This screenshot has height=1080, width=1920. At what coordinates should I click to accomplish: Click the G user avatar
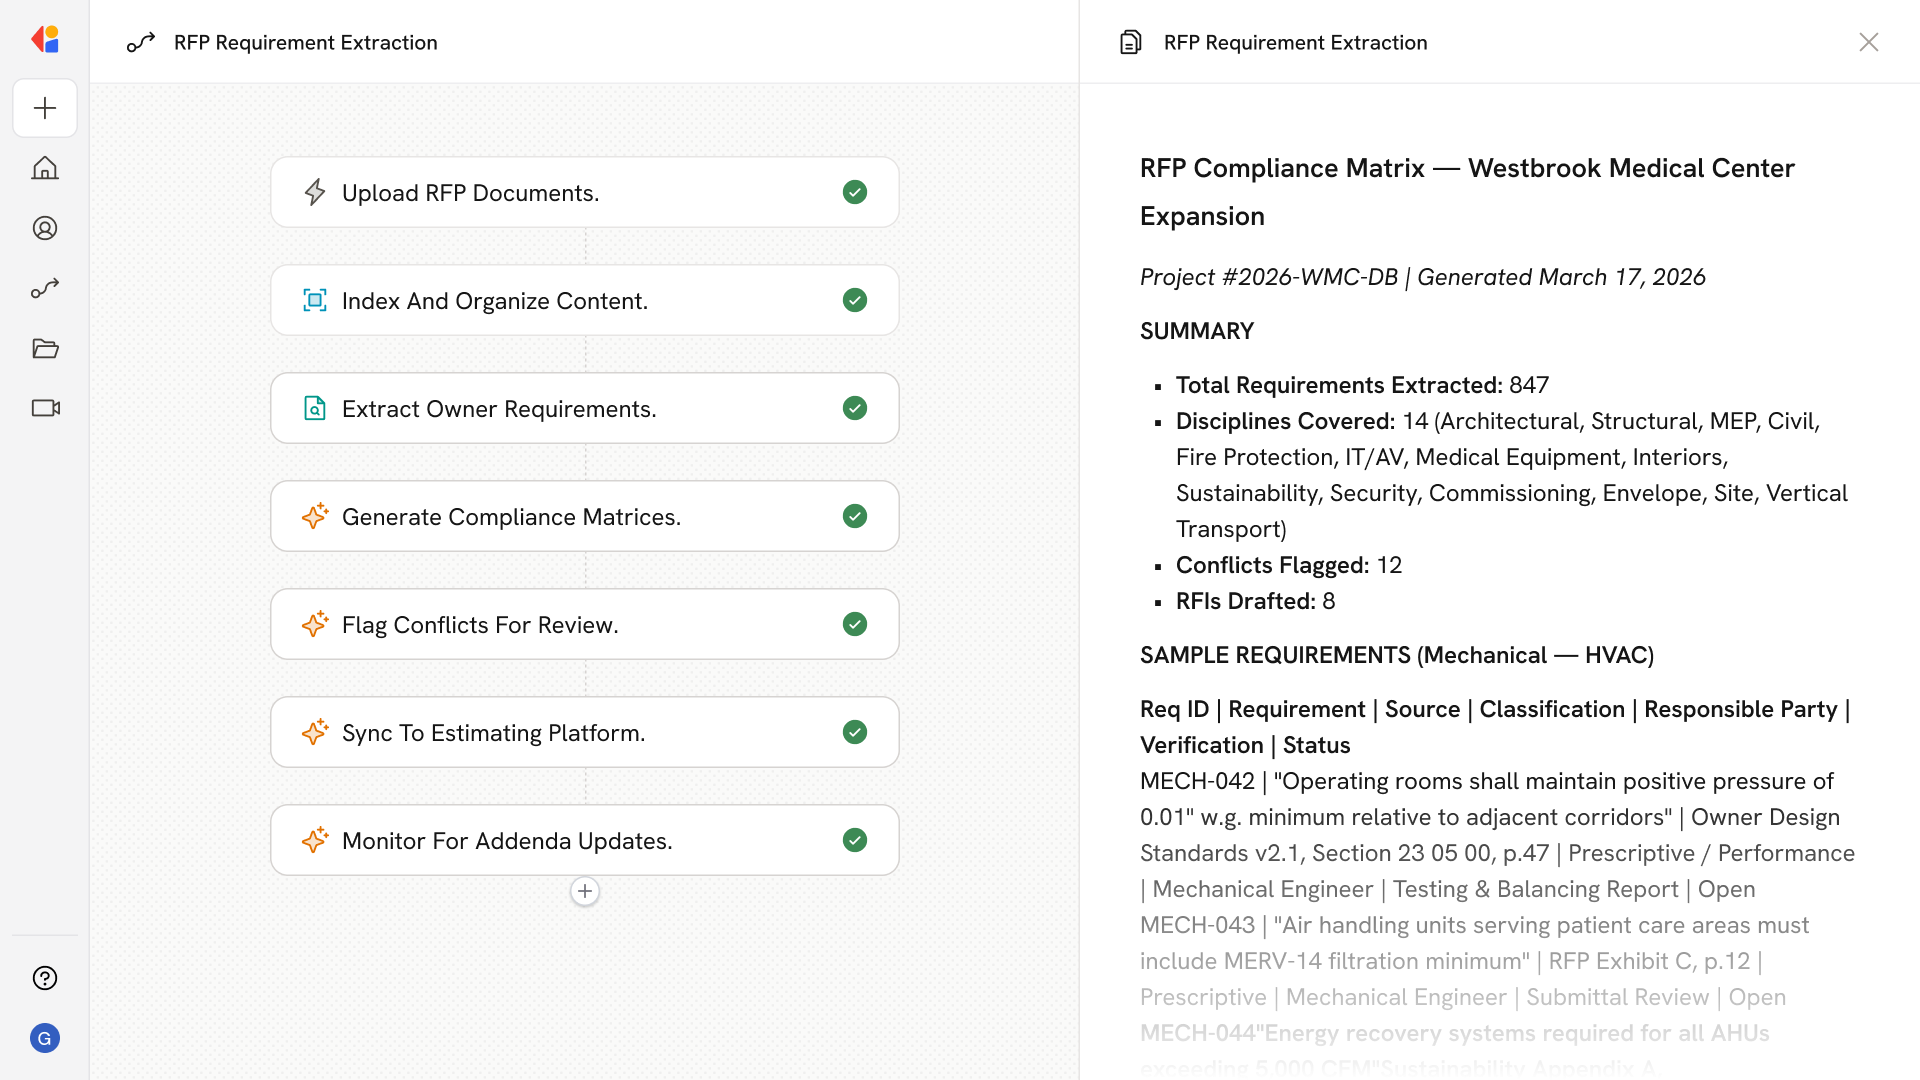click(45, 1038)
